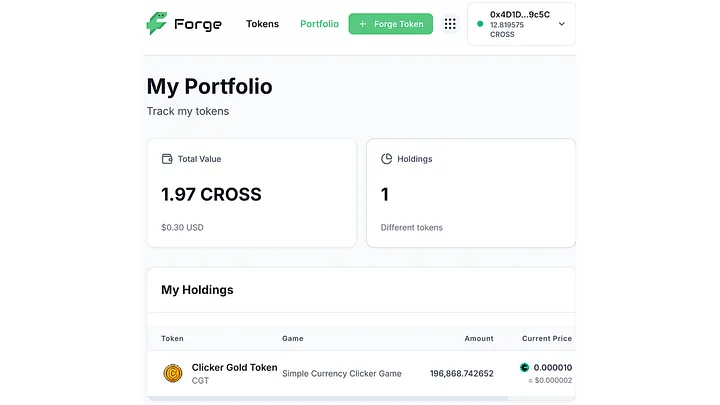Open the apps grid menu icon

(x=450, y=24)
